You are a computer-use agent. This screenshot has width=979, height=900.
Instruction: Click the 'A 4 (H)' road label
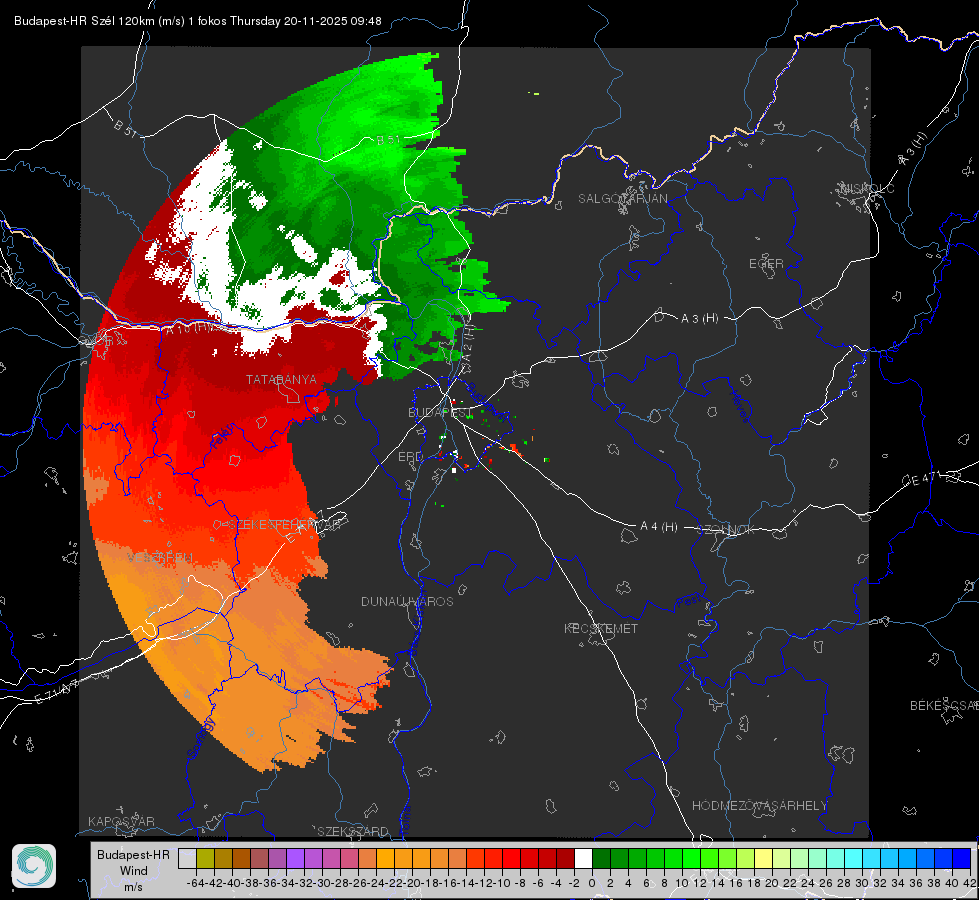[659, 527]
